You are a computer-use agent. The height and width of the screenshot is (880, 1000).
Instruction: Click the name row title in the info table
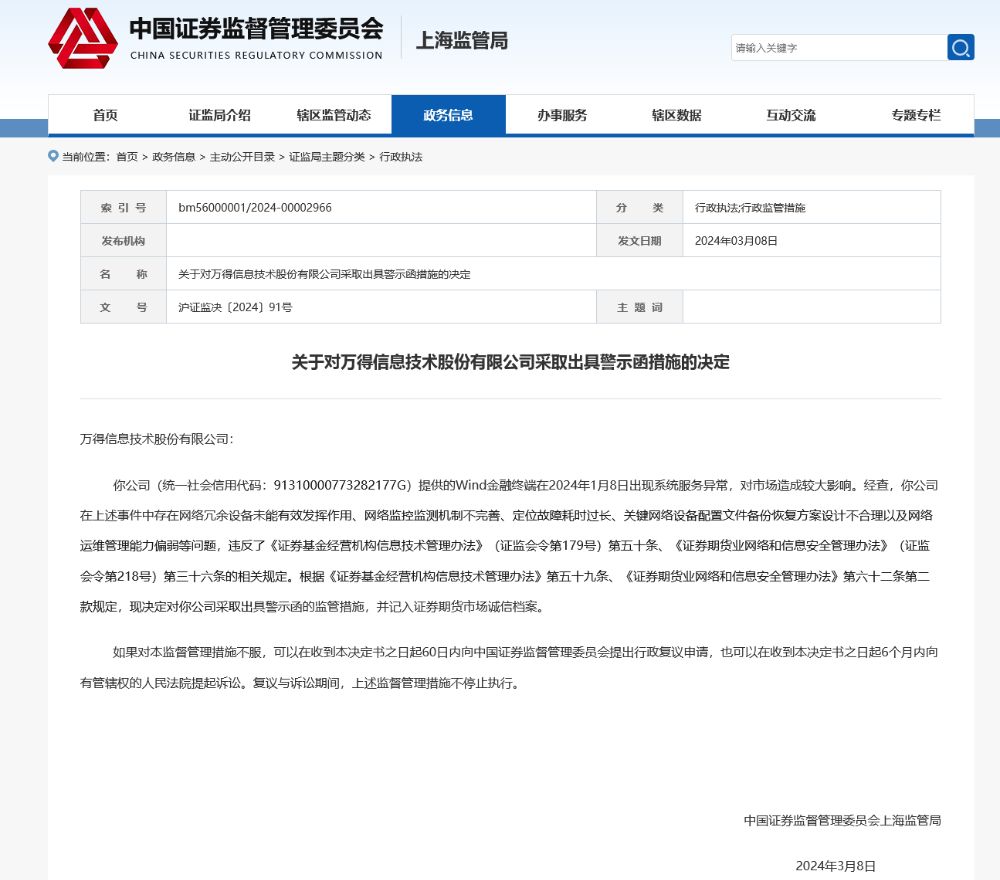coord(324,274)
